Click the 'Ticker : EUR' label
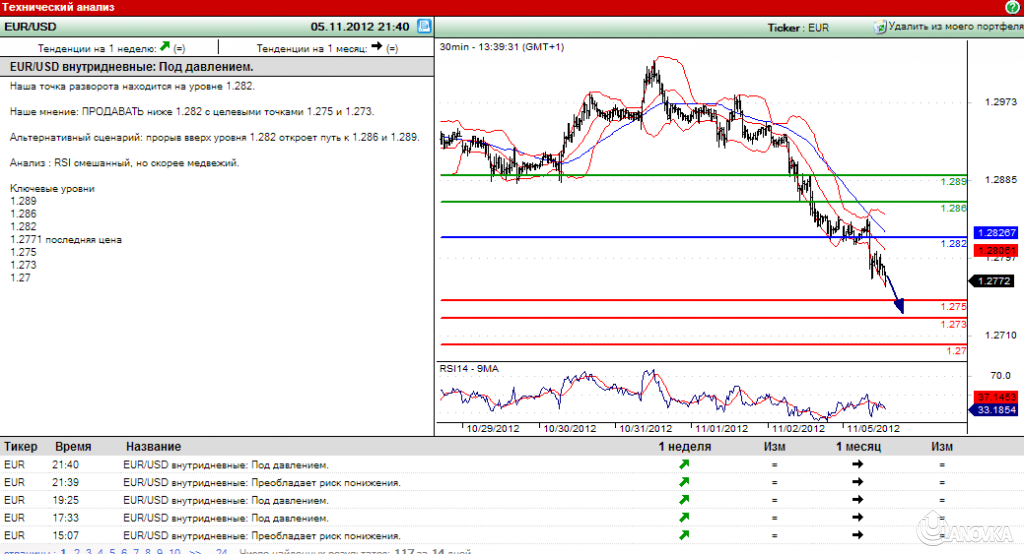The width and height of the screenshot is (1024, 554). click(798, 28)
